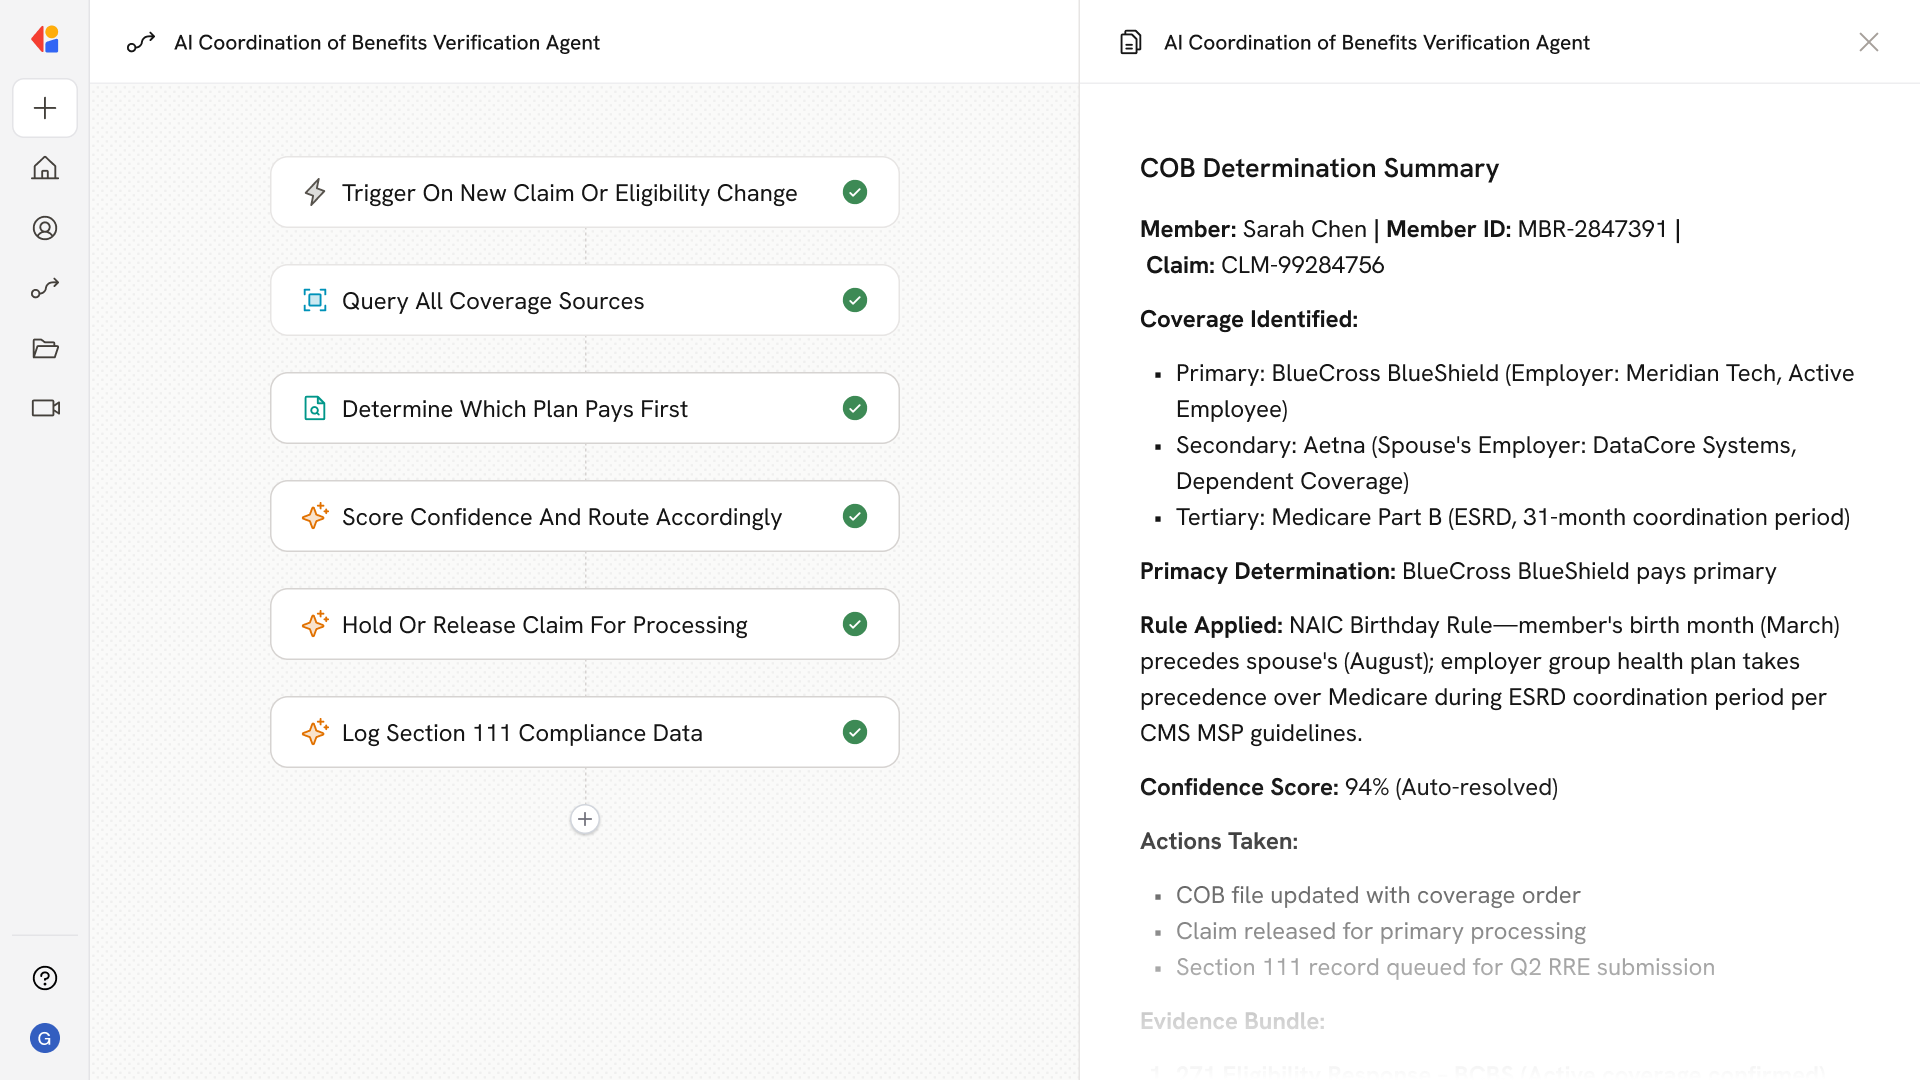Add a new step below the workflow
Screen dimensions: 1920x1080
pyautogui.click(x=585, y=819)
